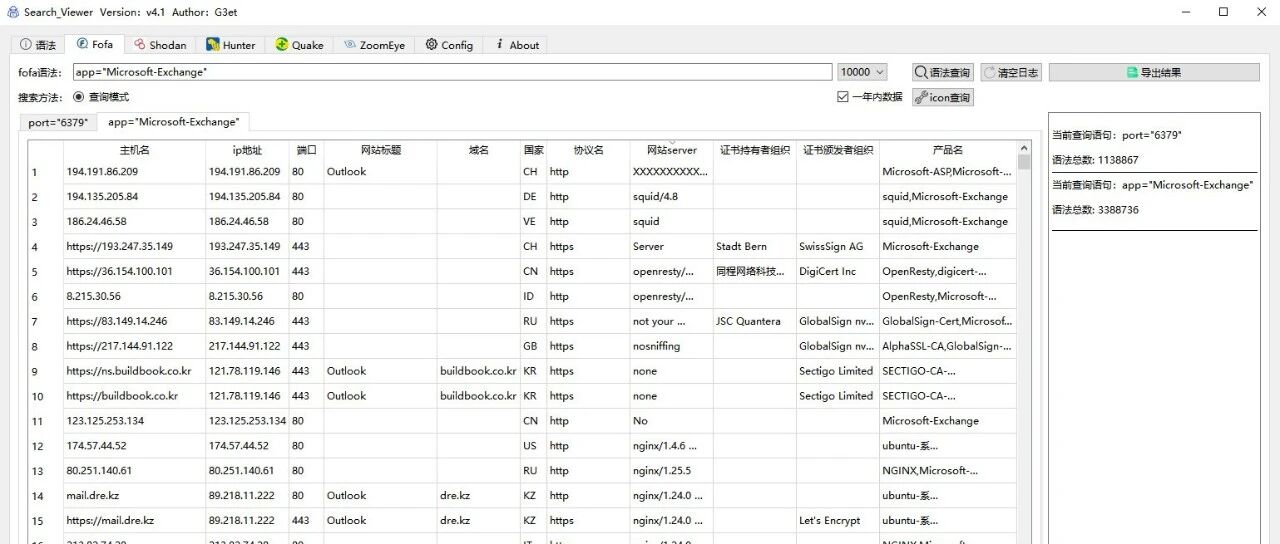Click the About info icon
This screenshot has width=1280, height=544.
tap(499, 45)
